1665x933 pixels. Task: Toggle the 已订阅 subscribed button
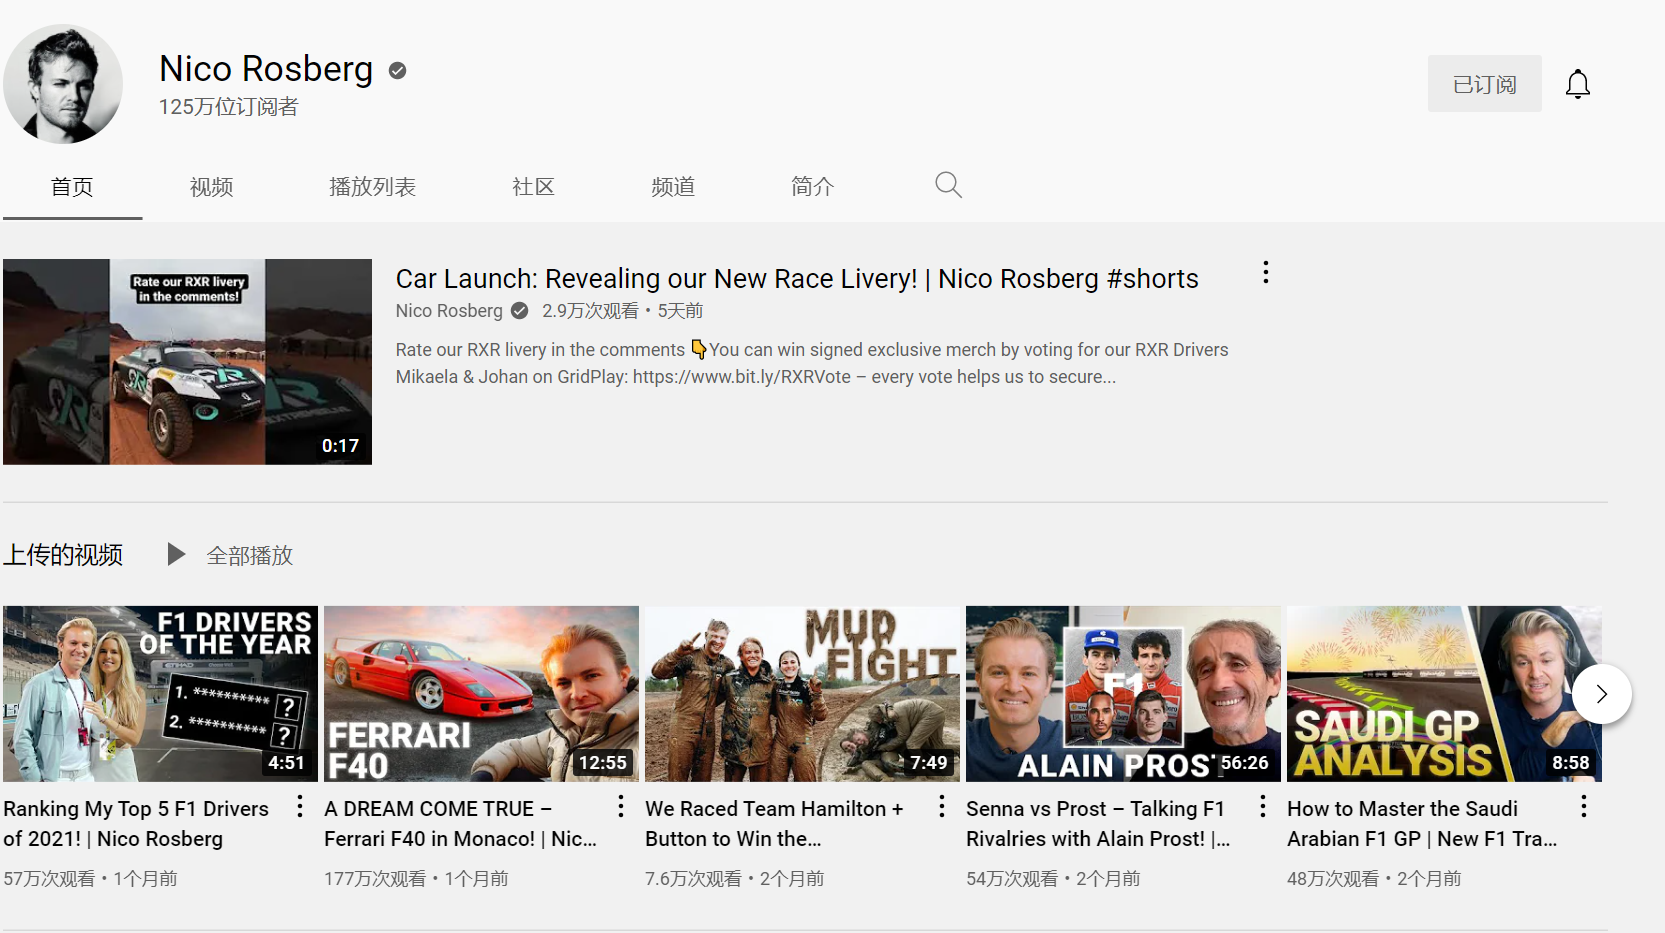click(x=1484, y=84)
